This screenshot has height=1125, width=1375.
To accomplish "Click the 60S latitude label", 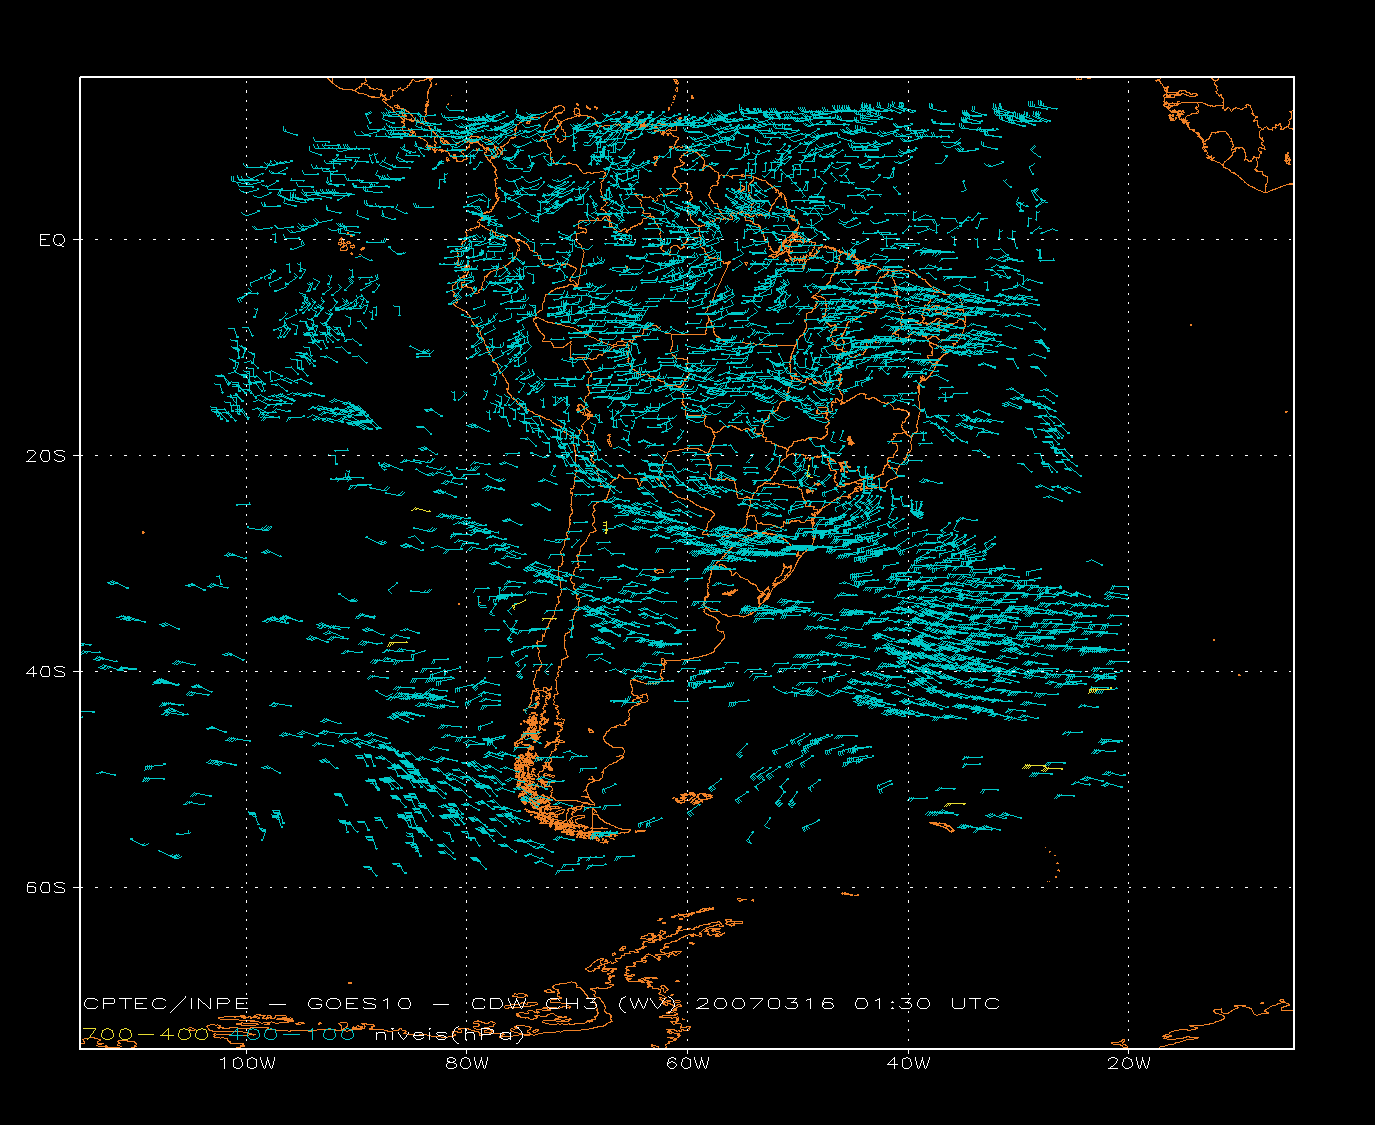I will (45, 888).
